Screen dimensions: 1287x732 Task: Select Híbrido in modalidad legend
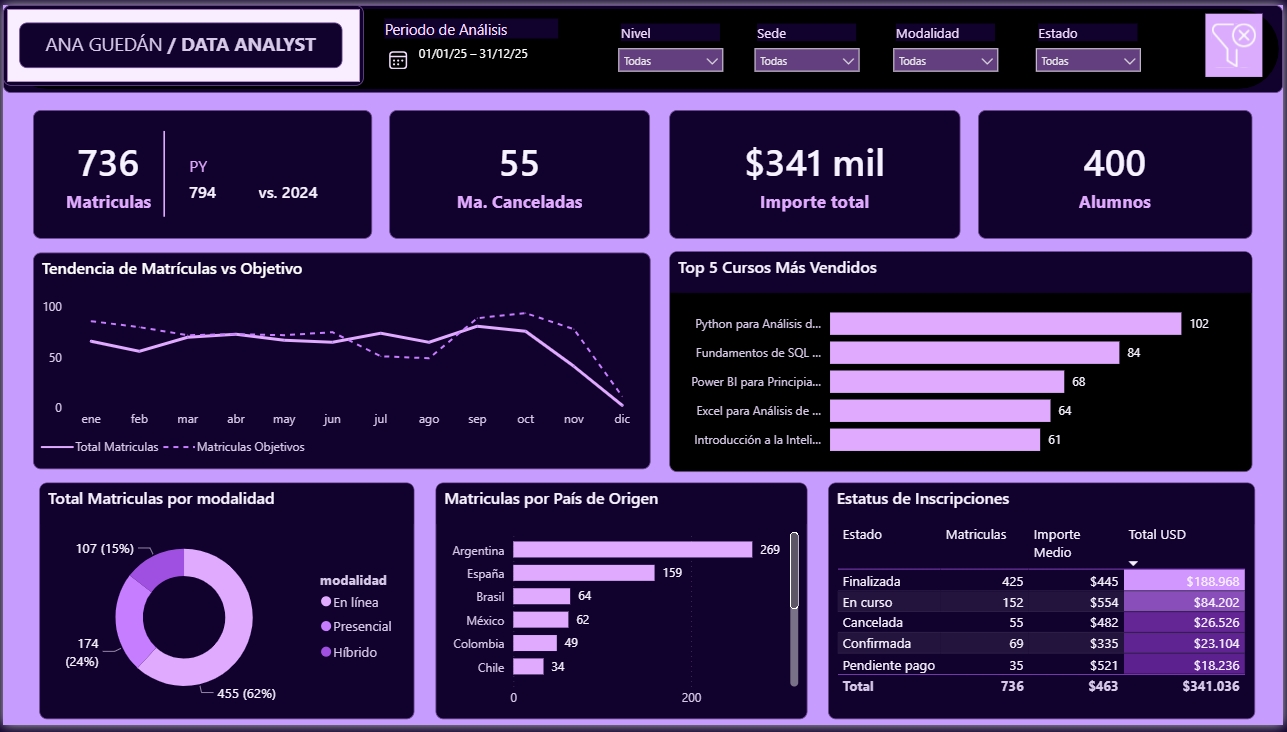point(349,652)
